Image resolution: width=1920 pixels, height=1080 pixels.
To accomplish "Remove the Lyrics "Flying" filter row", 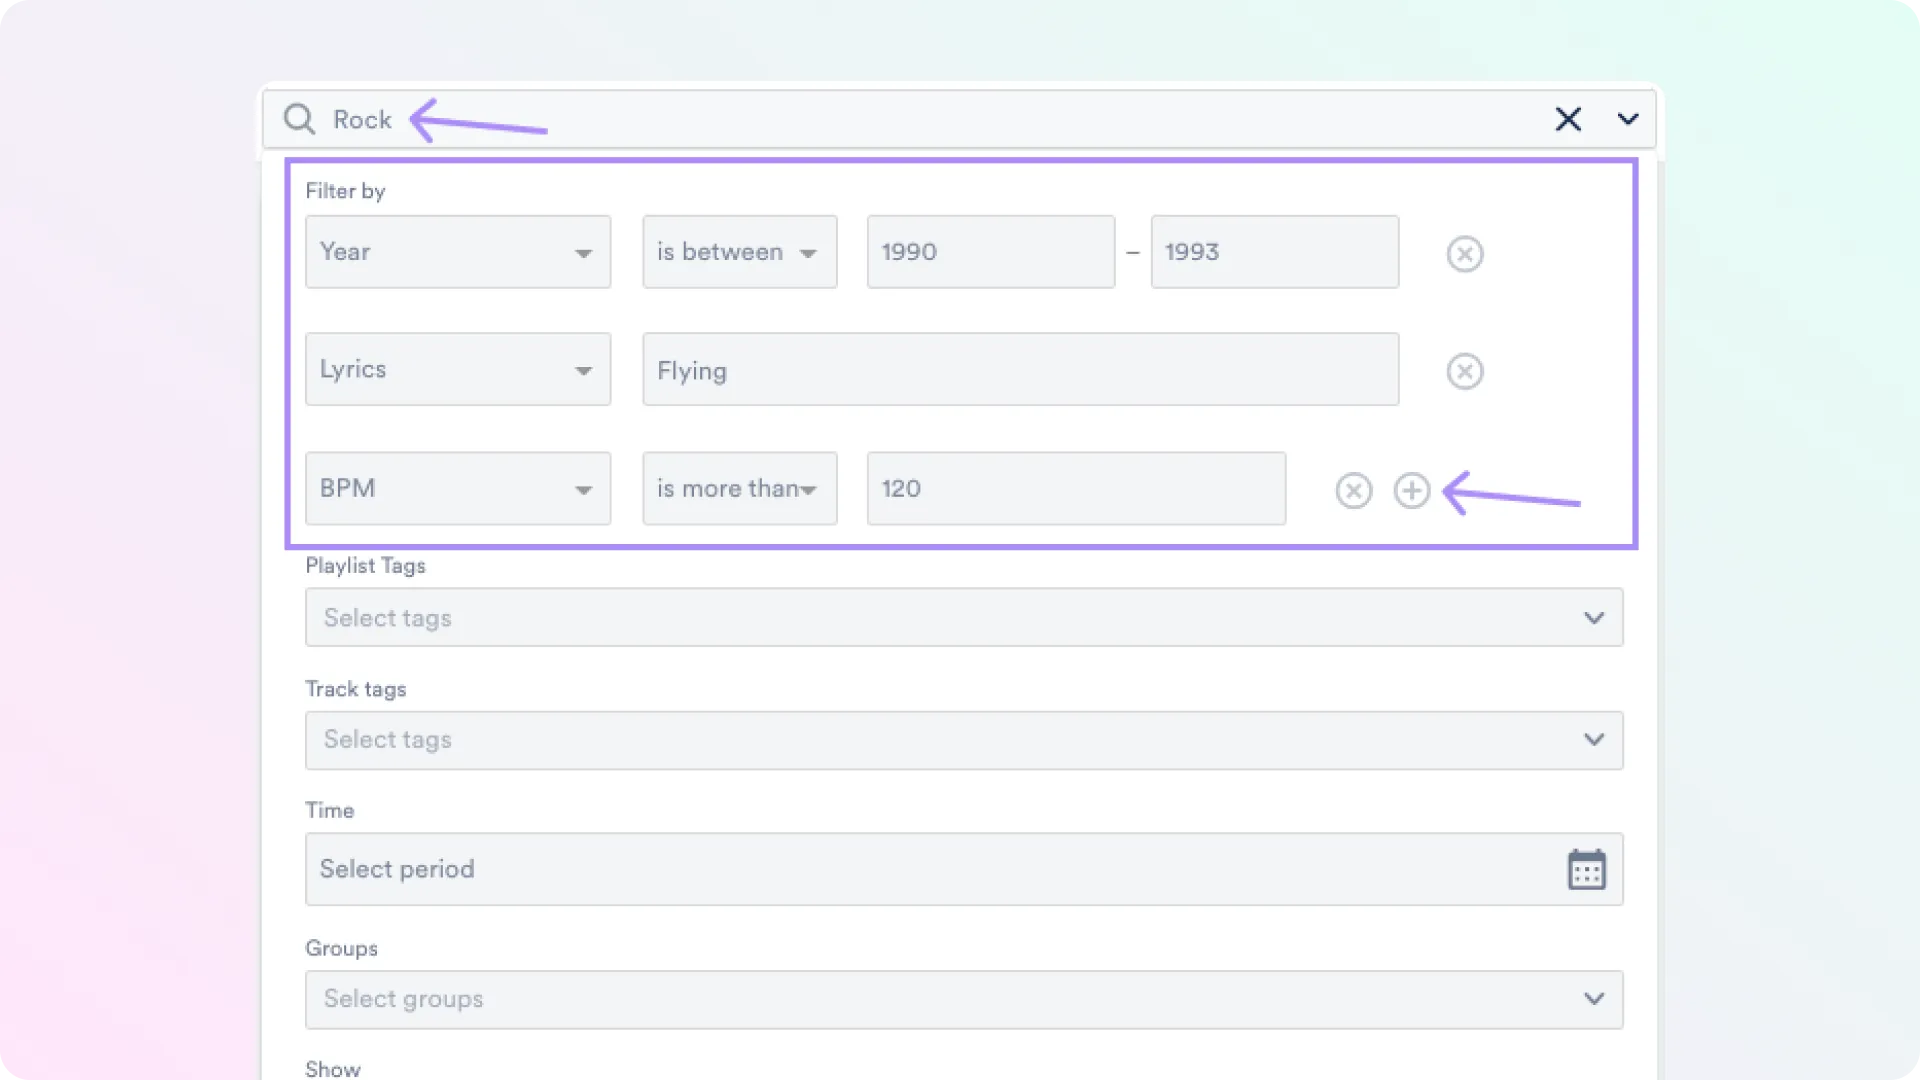I will pos(1464,371).
